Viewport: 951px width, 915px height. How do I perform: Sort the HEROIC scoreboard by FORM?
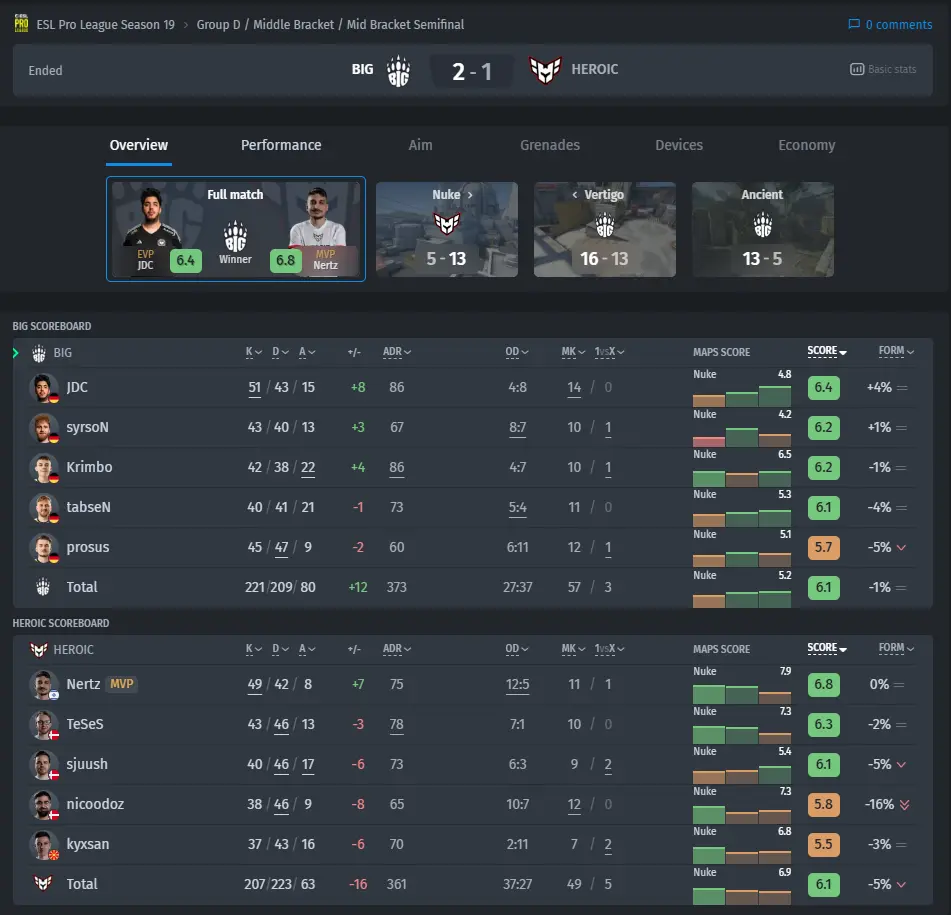tap(896, 648)
